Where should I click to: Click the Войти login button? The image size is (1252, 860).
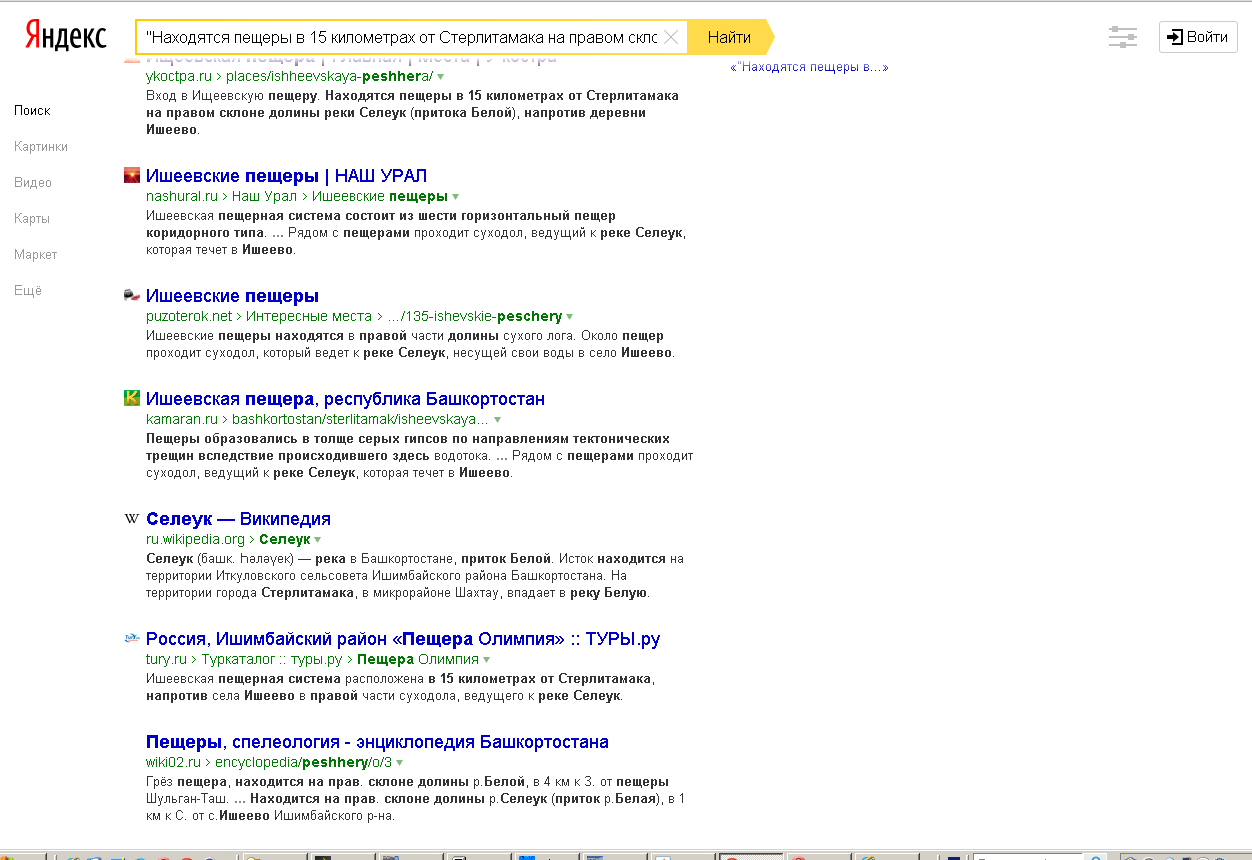coord(1198,37)
